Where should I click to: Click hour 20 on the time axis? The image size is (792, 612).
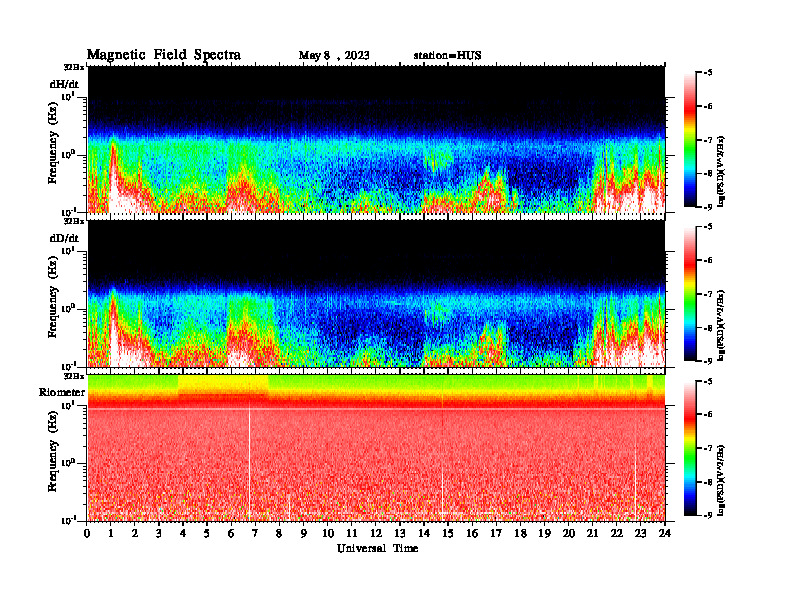(x=569, y=533)
